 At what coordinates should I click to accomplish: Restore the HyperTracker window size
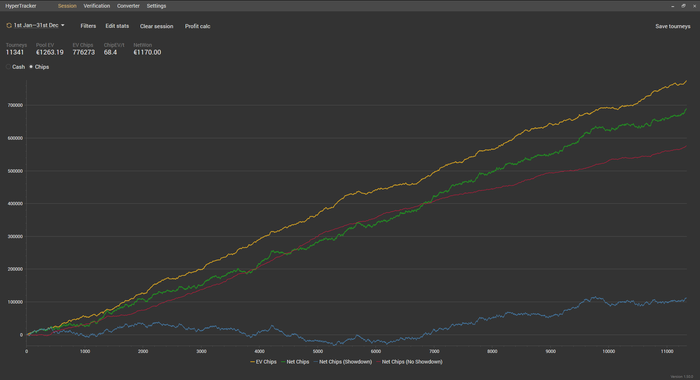tap(683, 6)
